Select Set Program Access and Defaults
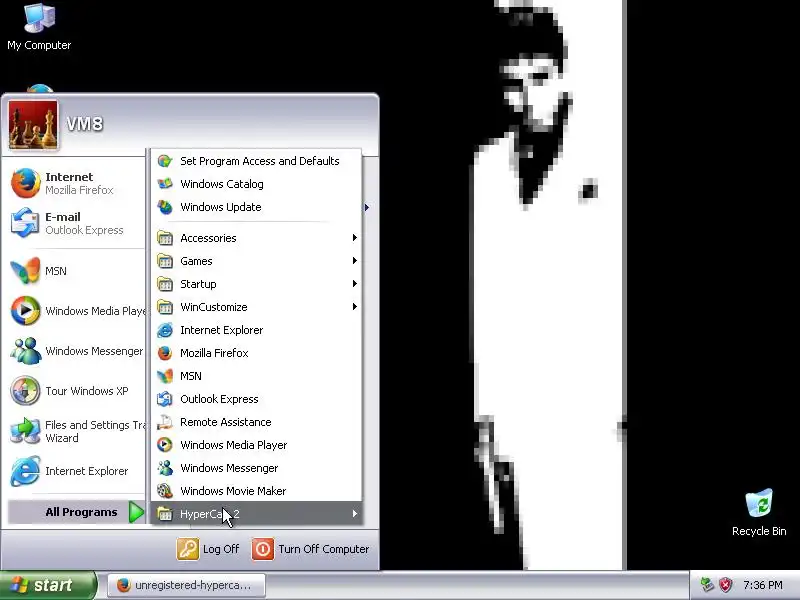 [x=256, y=161]
